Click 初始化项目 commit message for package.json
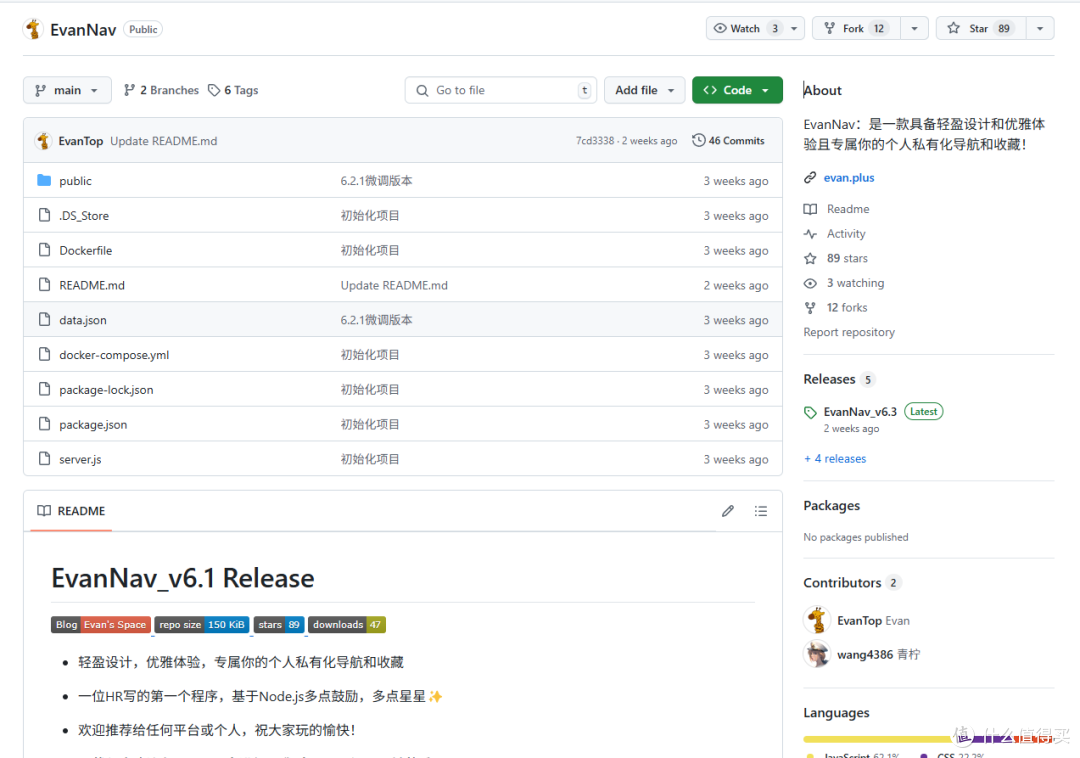This screenshot has height=758, width=1080. 370,424
